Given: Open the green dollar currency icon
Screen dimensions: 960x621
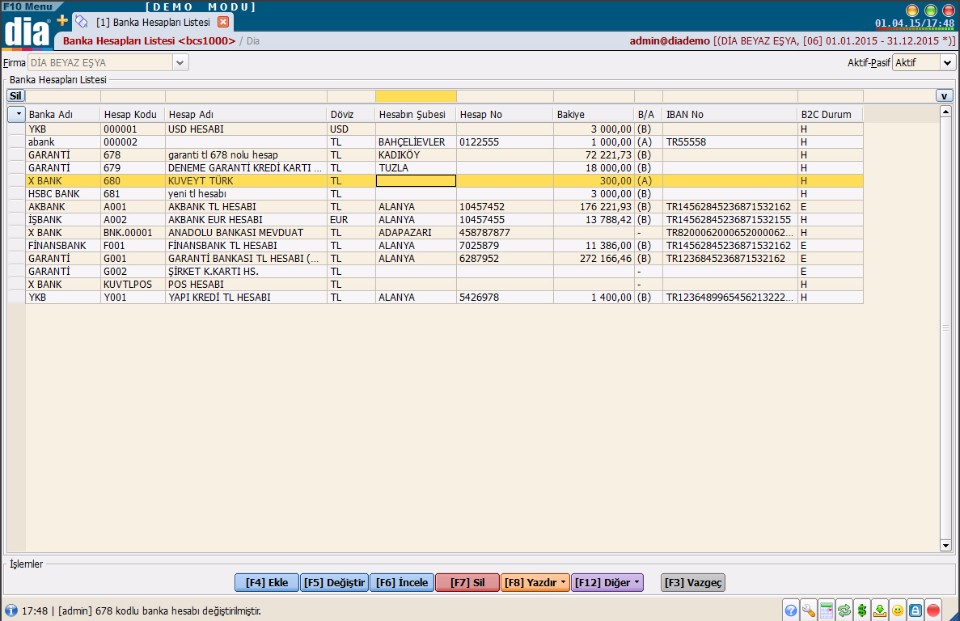Looking at the screenshot, I should (862, 611).
